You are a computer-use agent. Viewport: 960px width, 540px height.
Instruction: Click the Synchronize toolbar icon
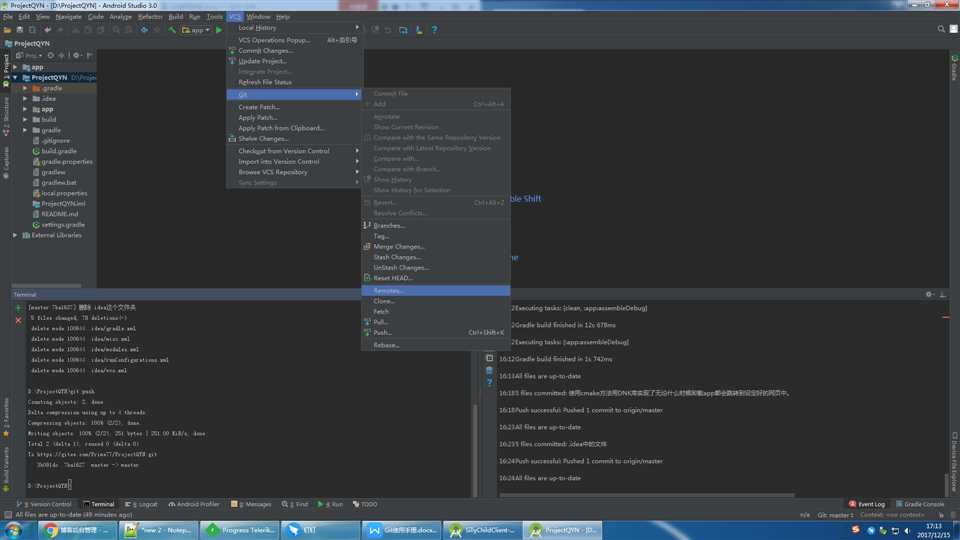point(32,30)
